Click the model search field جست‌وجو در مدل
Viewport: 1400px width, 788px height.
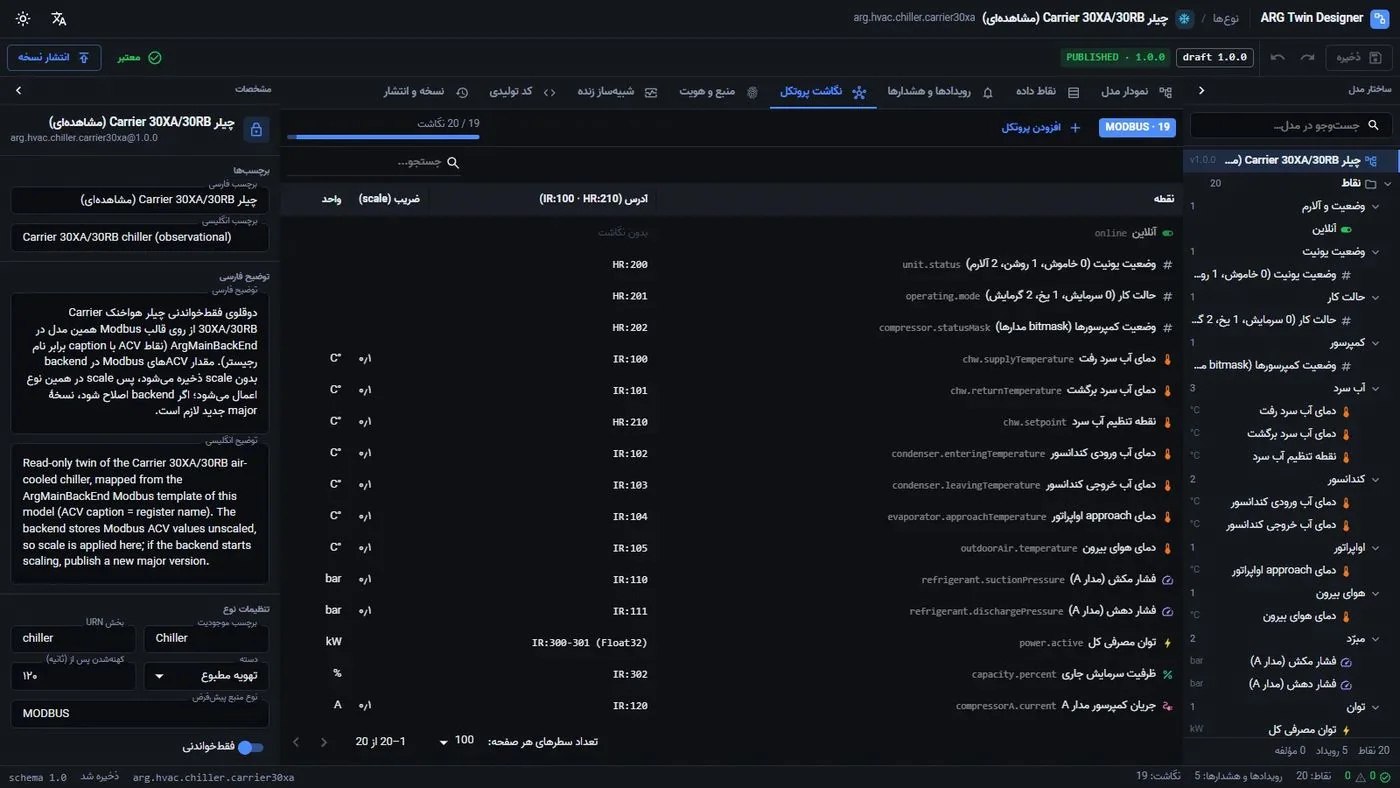[x=1290, y=125]
